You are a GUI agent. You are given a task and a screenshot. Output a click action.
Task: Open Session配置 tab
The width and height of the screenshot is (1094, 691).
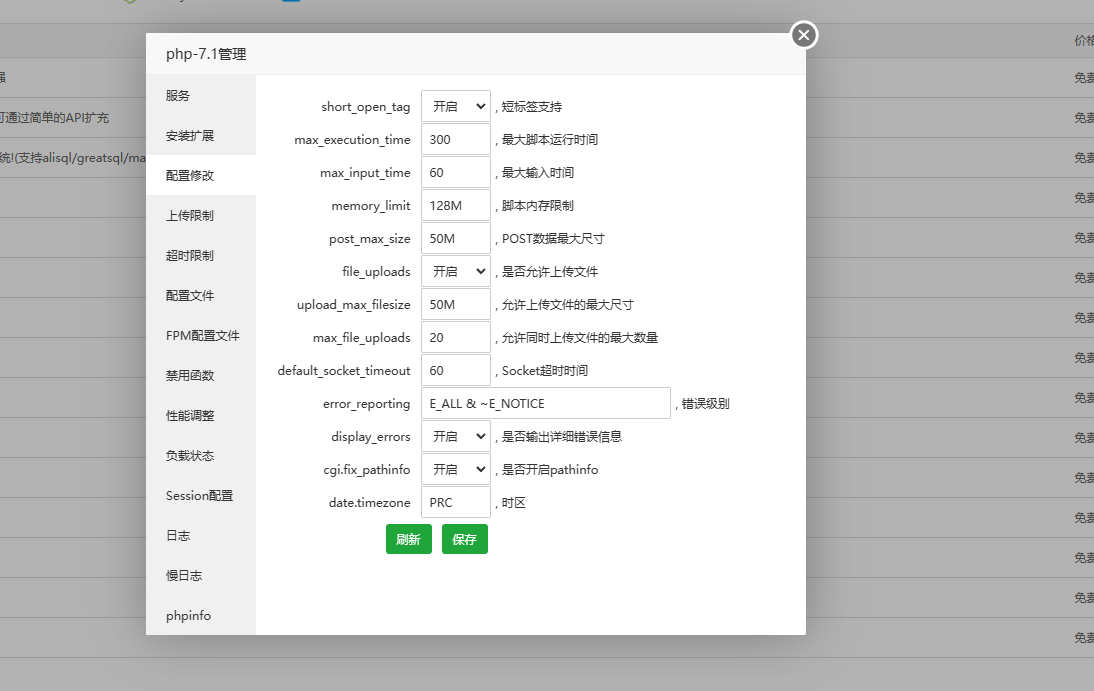(201, 496)
